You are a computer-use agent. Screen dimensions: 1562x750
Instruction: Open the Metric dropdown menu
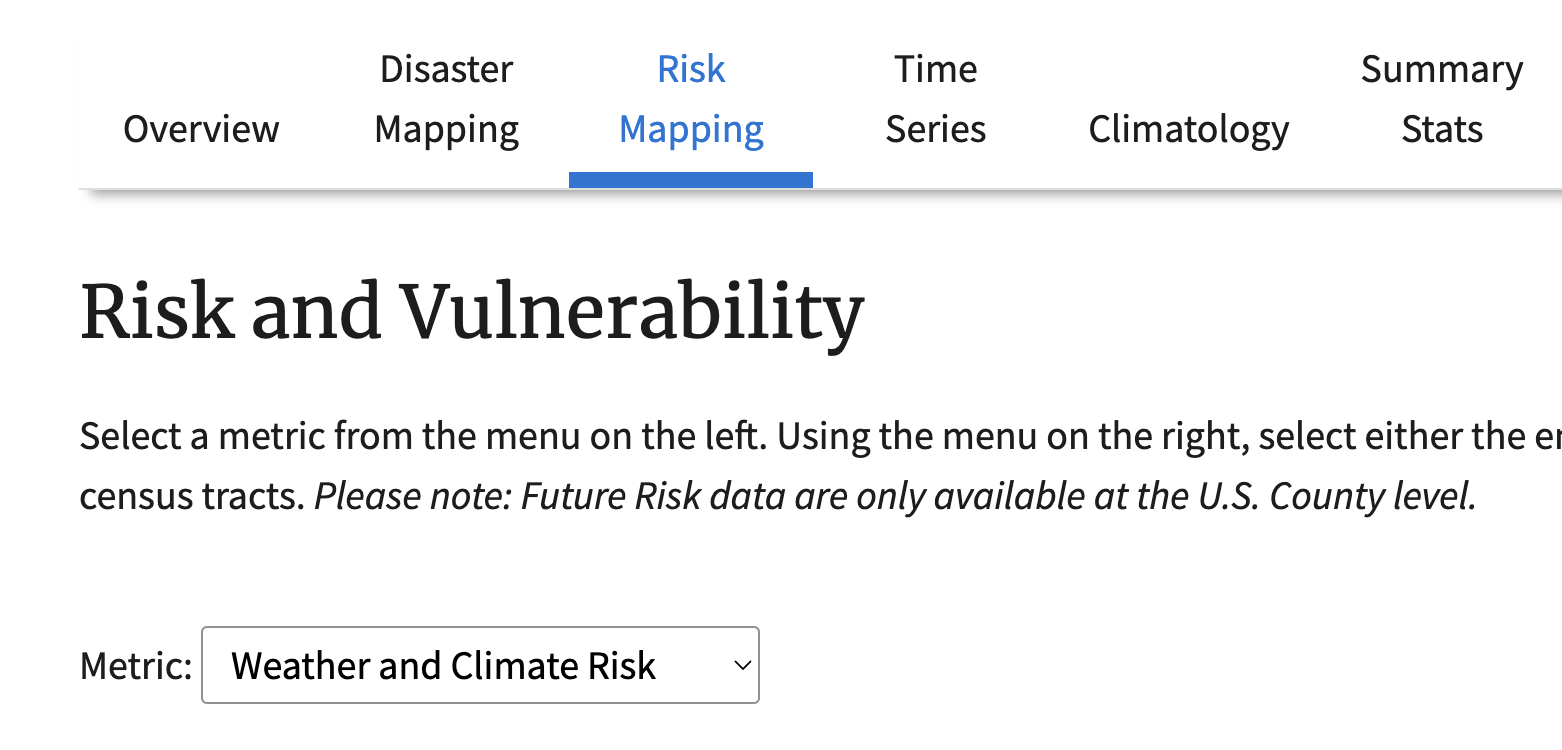(480, 665)
